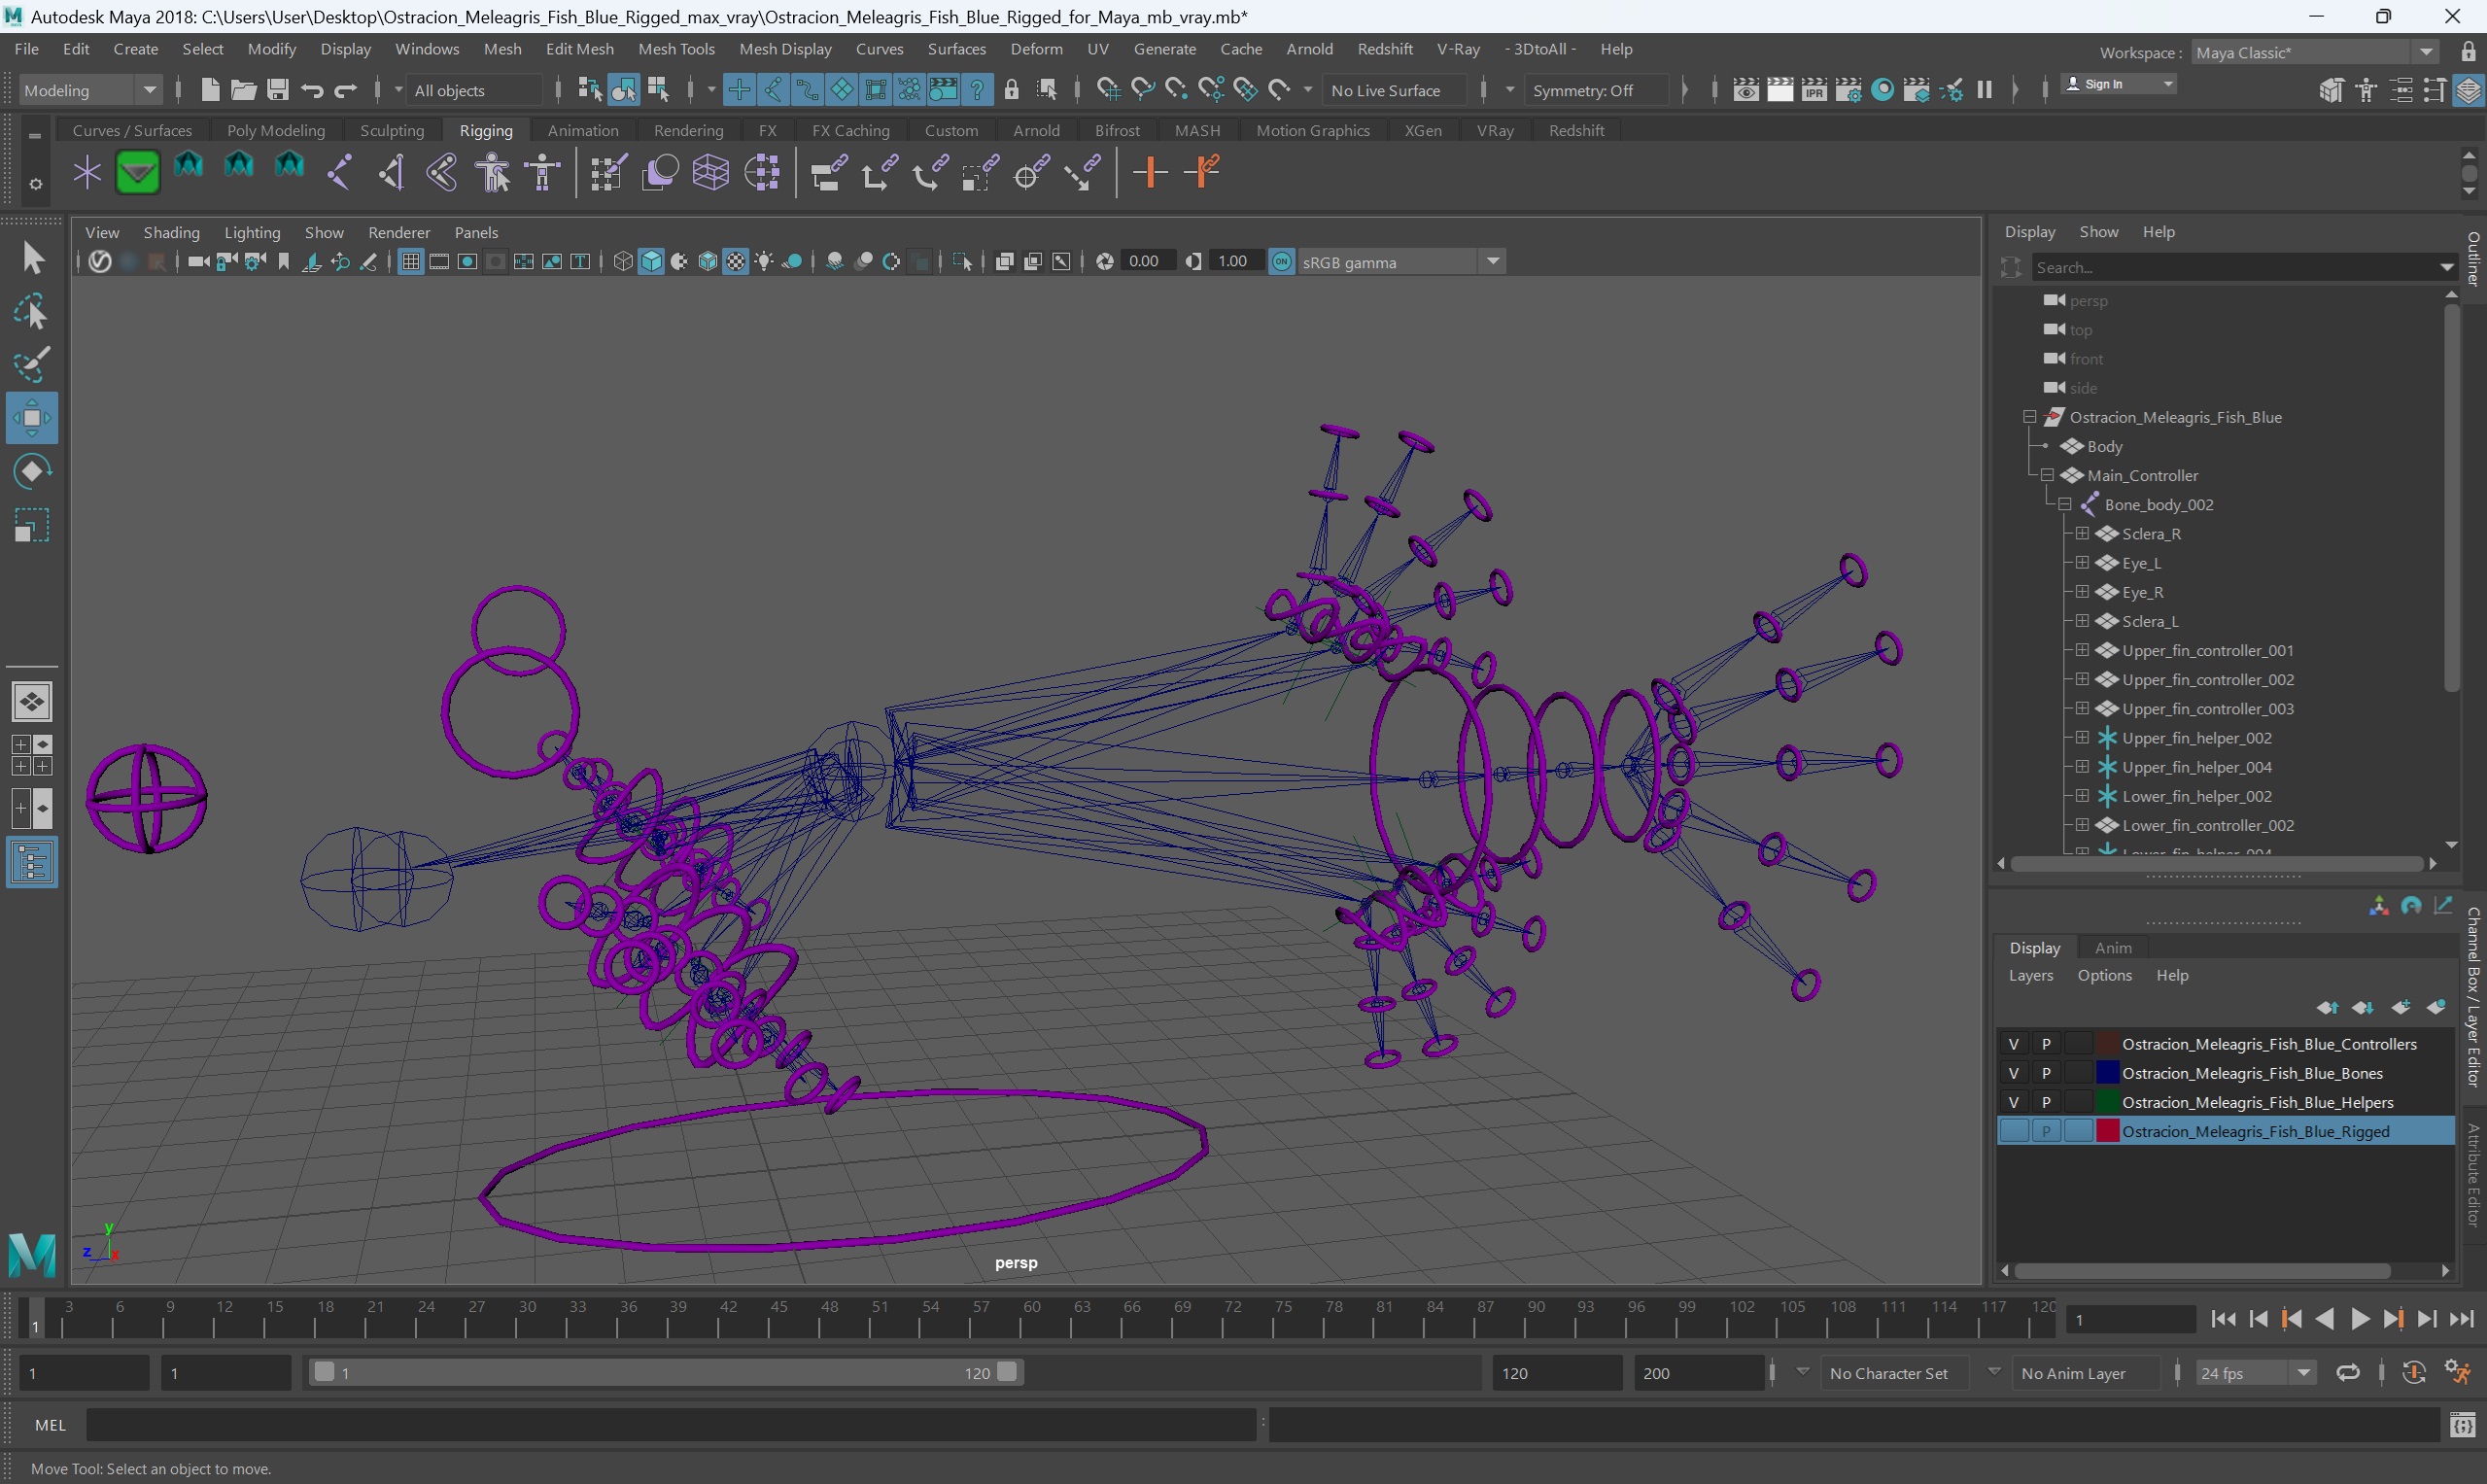
Task: Open the Outliner Display menu
Action: tap(2029, 232)
